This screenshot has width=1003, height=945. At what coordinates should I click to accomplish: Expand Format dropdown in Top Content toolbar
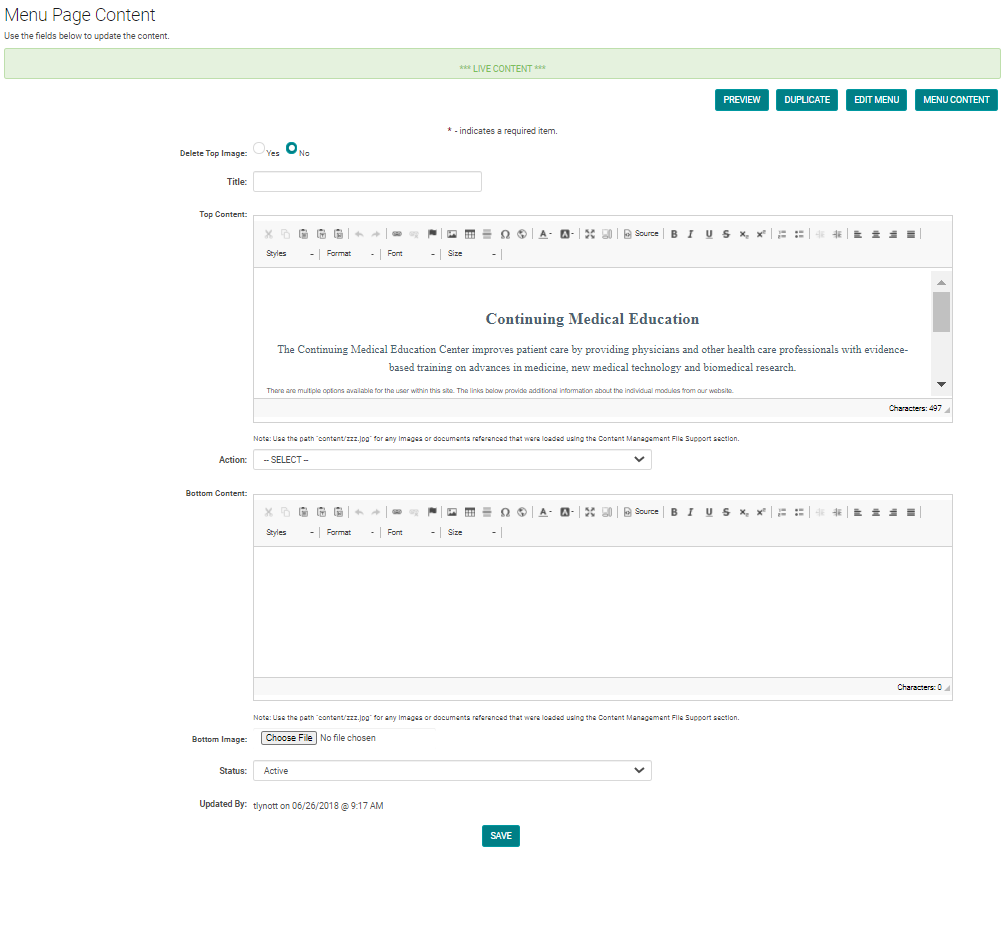(x=350, y=254)
